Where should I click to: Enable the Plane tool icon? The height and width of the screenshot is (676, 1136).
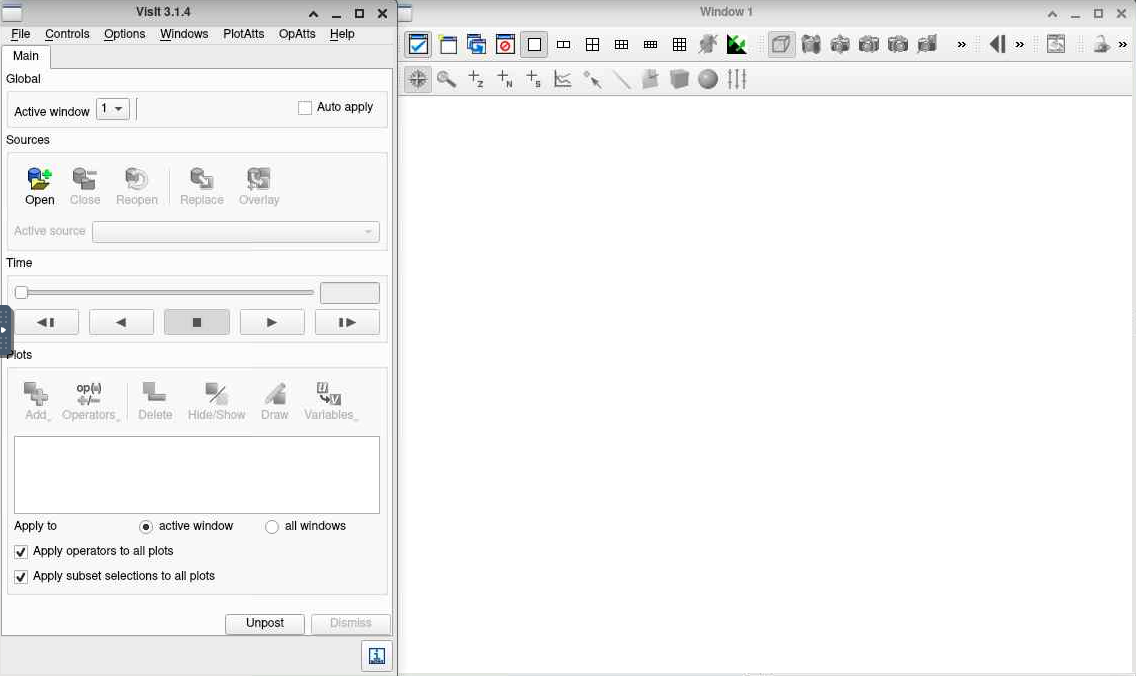click(650, 79)
